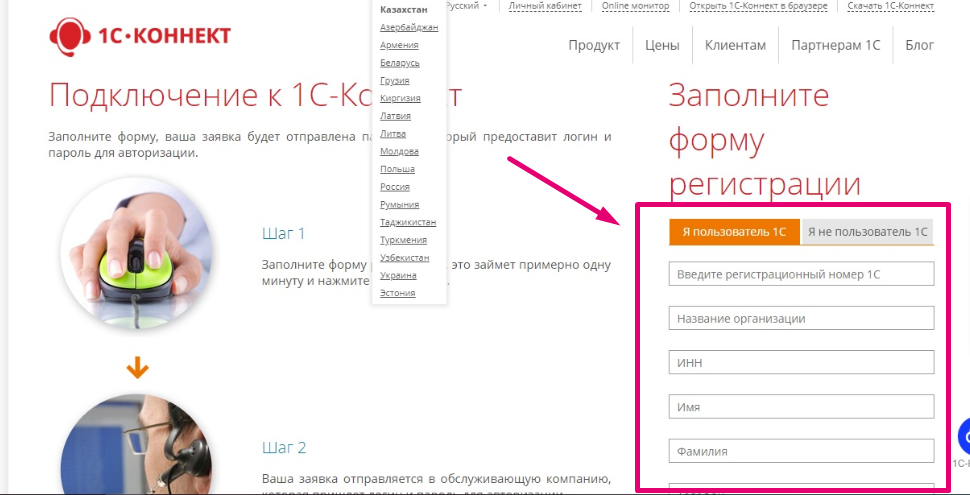Open the blue chat widget button
Screen dimensions: 970x495
(x=964, y=437)
